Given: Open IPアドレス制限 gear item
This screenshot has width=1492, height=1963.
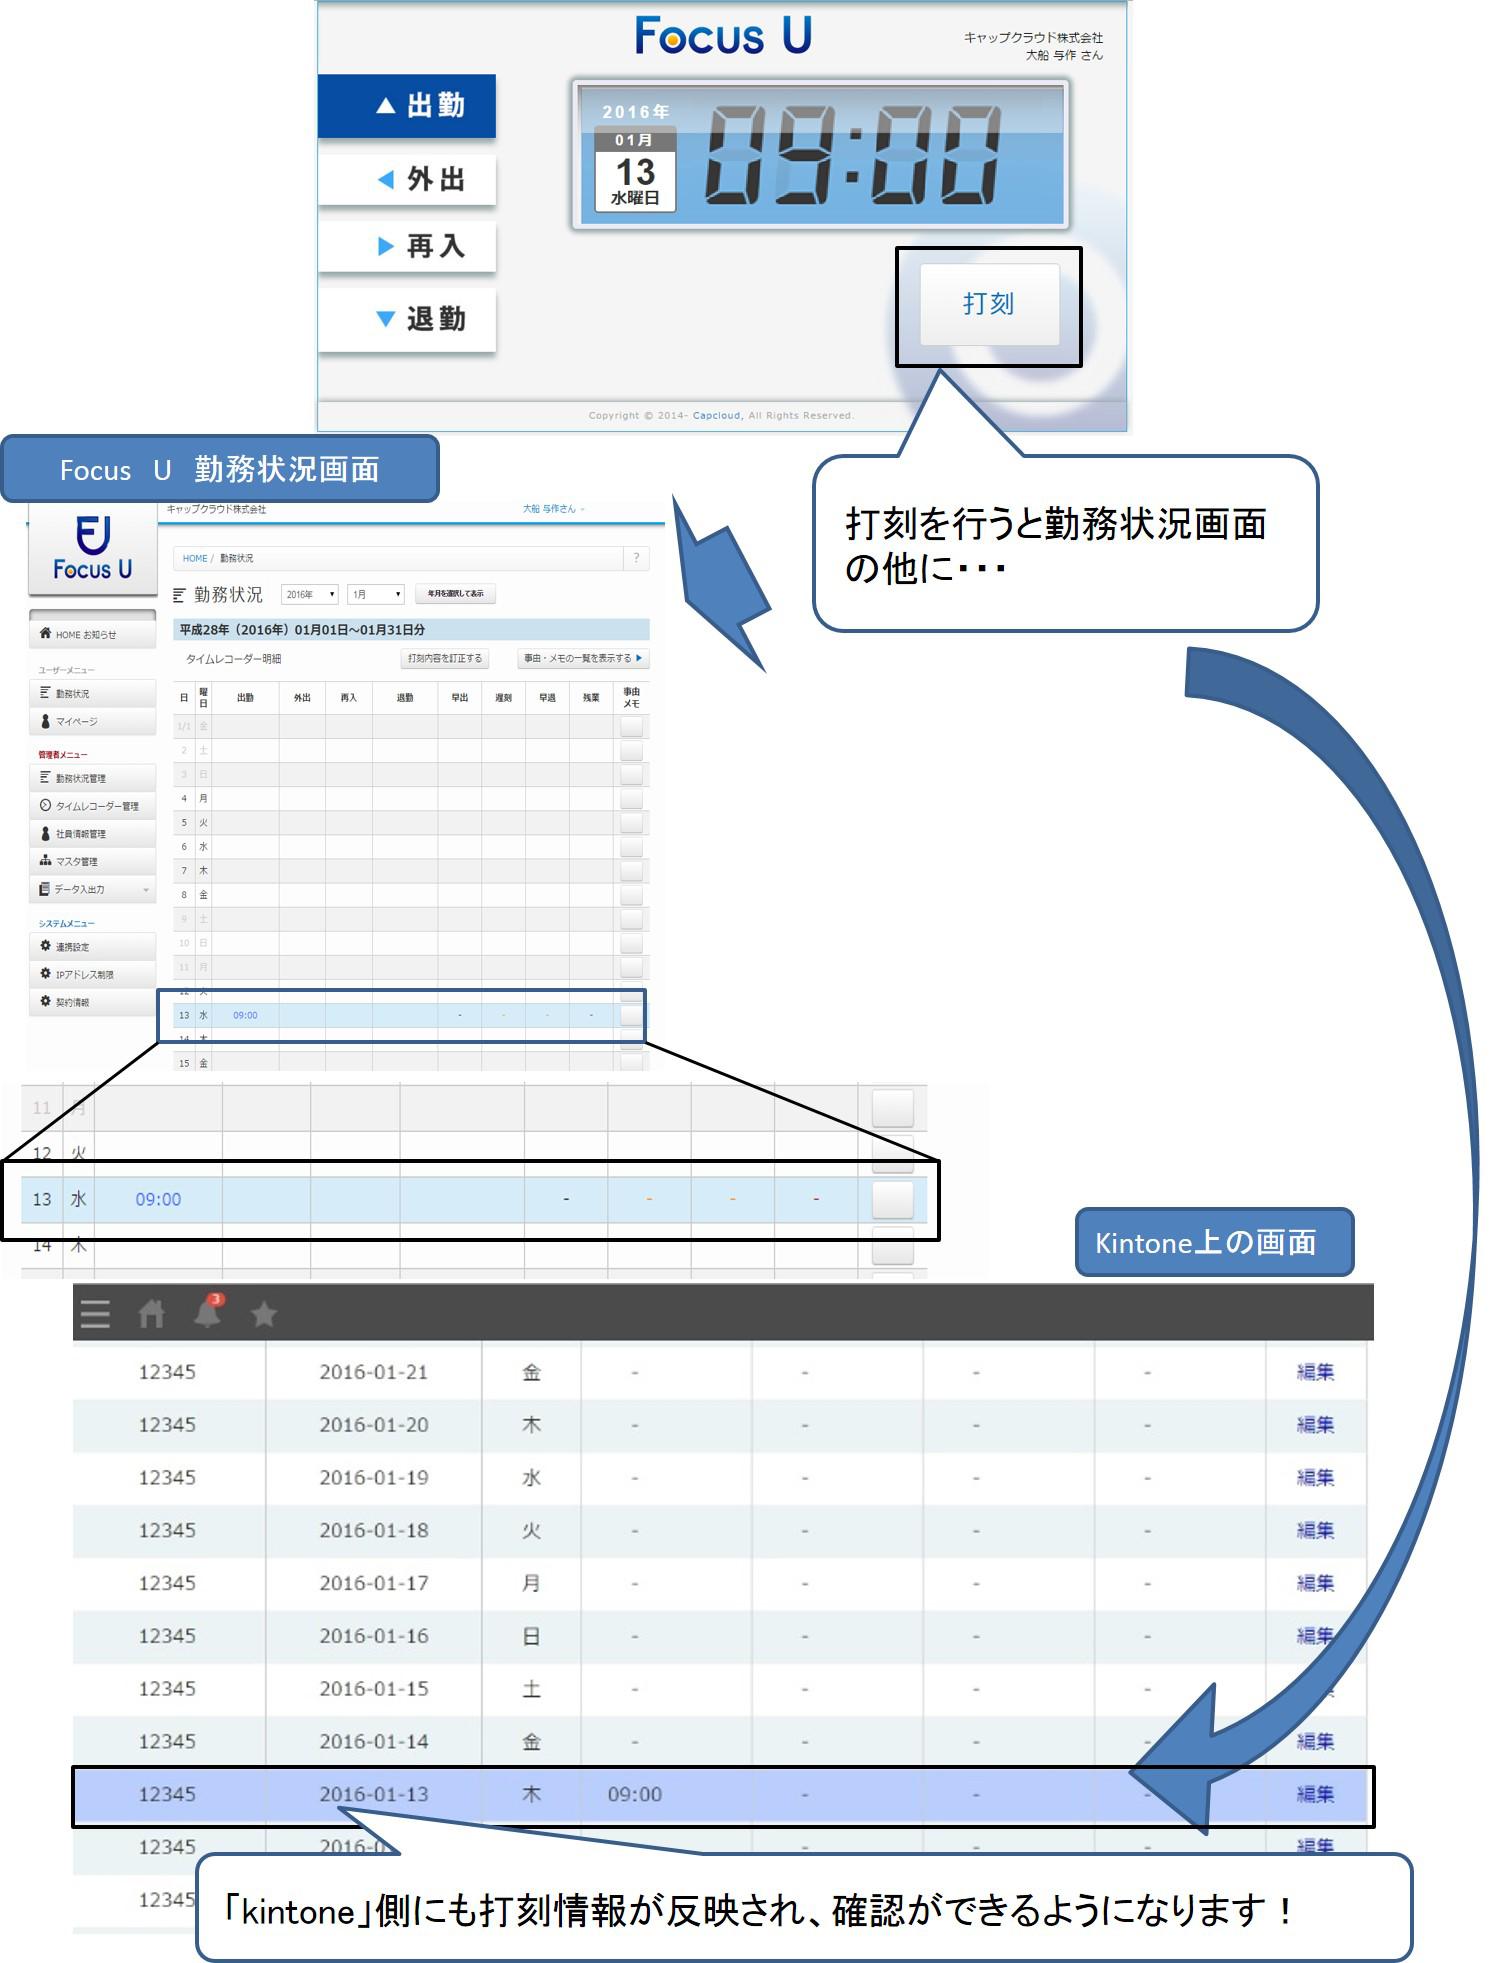Looking at the screenshot, I should [93, 974].
